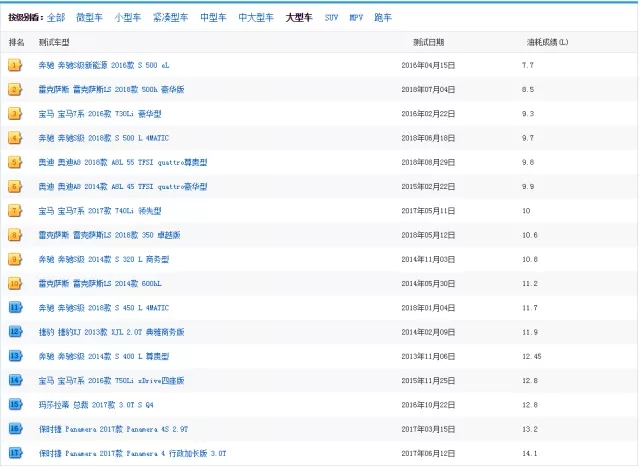Open 奔驰S级新能源 2016款 S 500 eL link
The width and height of the screenshot is (640, 468).
tap(104, 65)
